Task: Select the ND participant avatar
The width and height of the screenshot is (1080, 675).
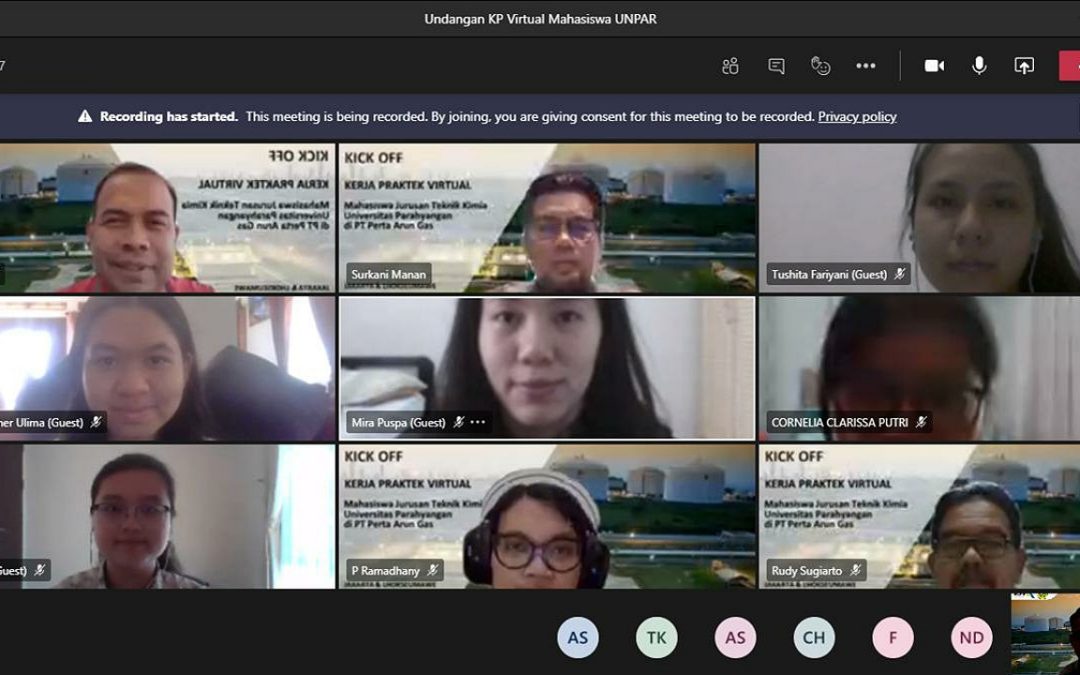Action: [972, 637]
